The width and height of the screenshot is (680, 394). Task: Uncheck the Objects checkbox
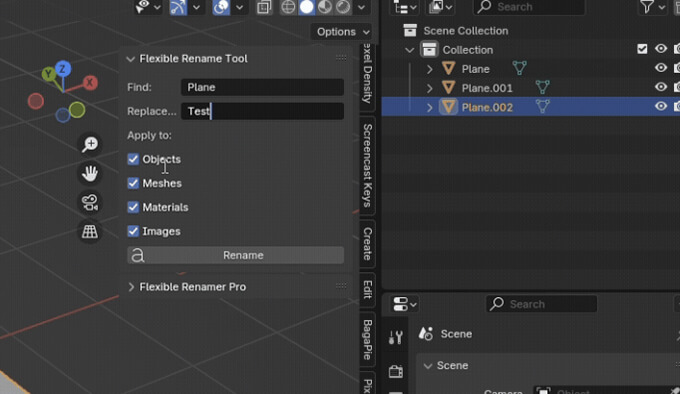(133, 159)
